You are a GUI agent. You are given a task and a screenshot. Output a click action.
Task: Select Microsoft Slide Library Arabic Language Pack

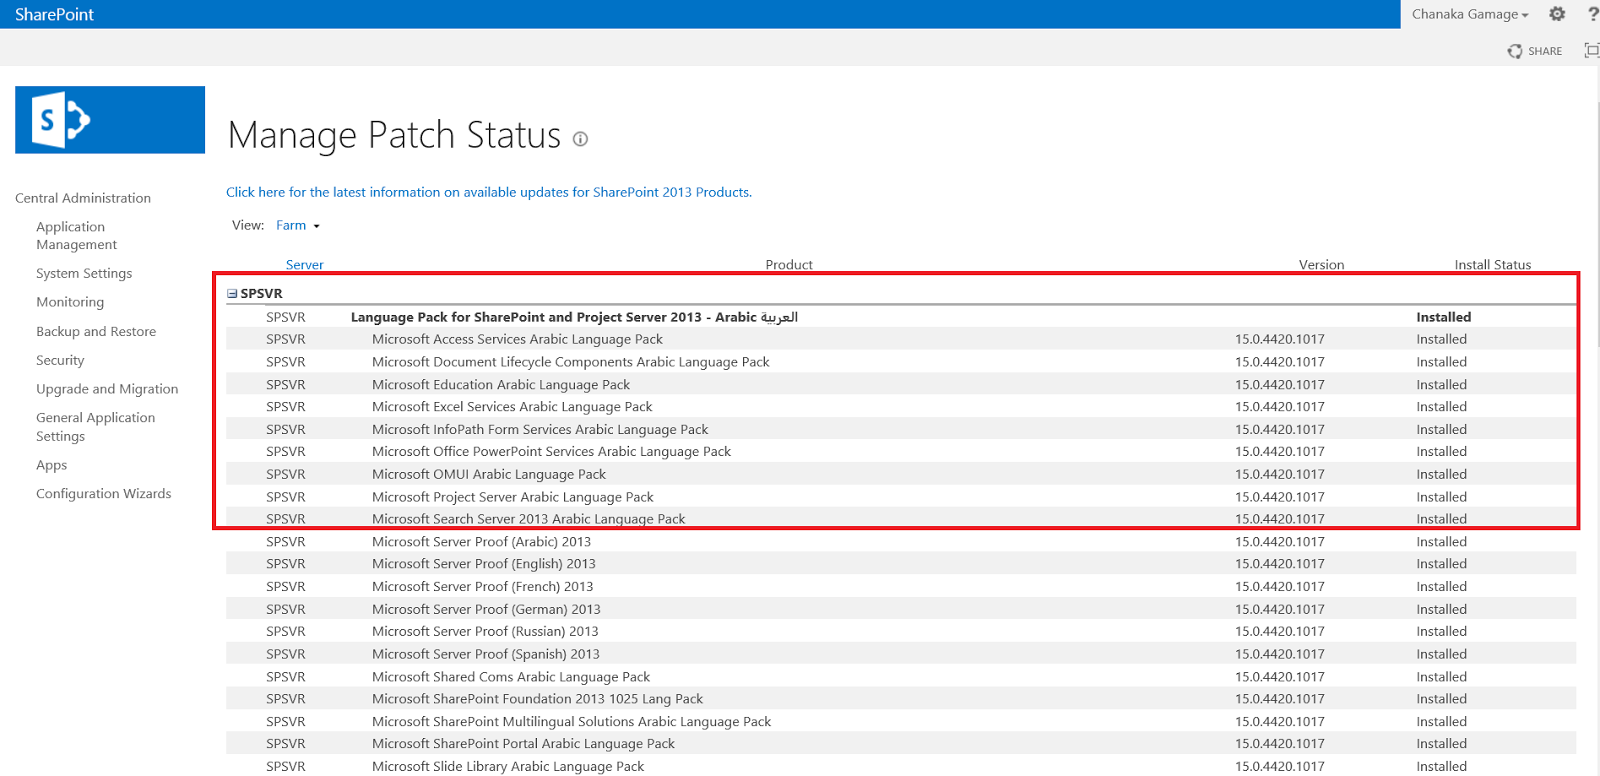coord(901,766)
